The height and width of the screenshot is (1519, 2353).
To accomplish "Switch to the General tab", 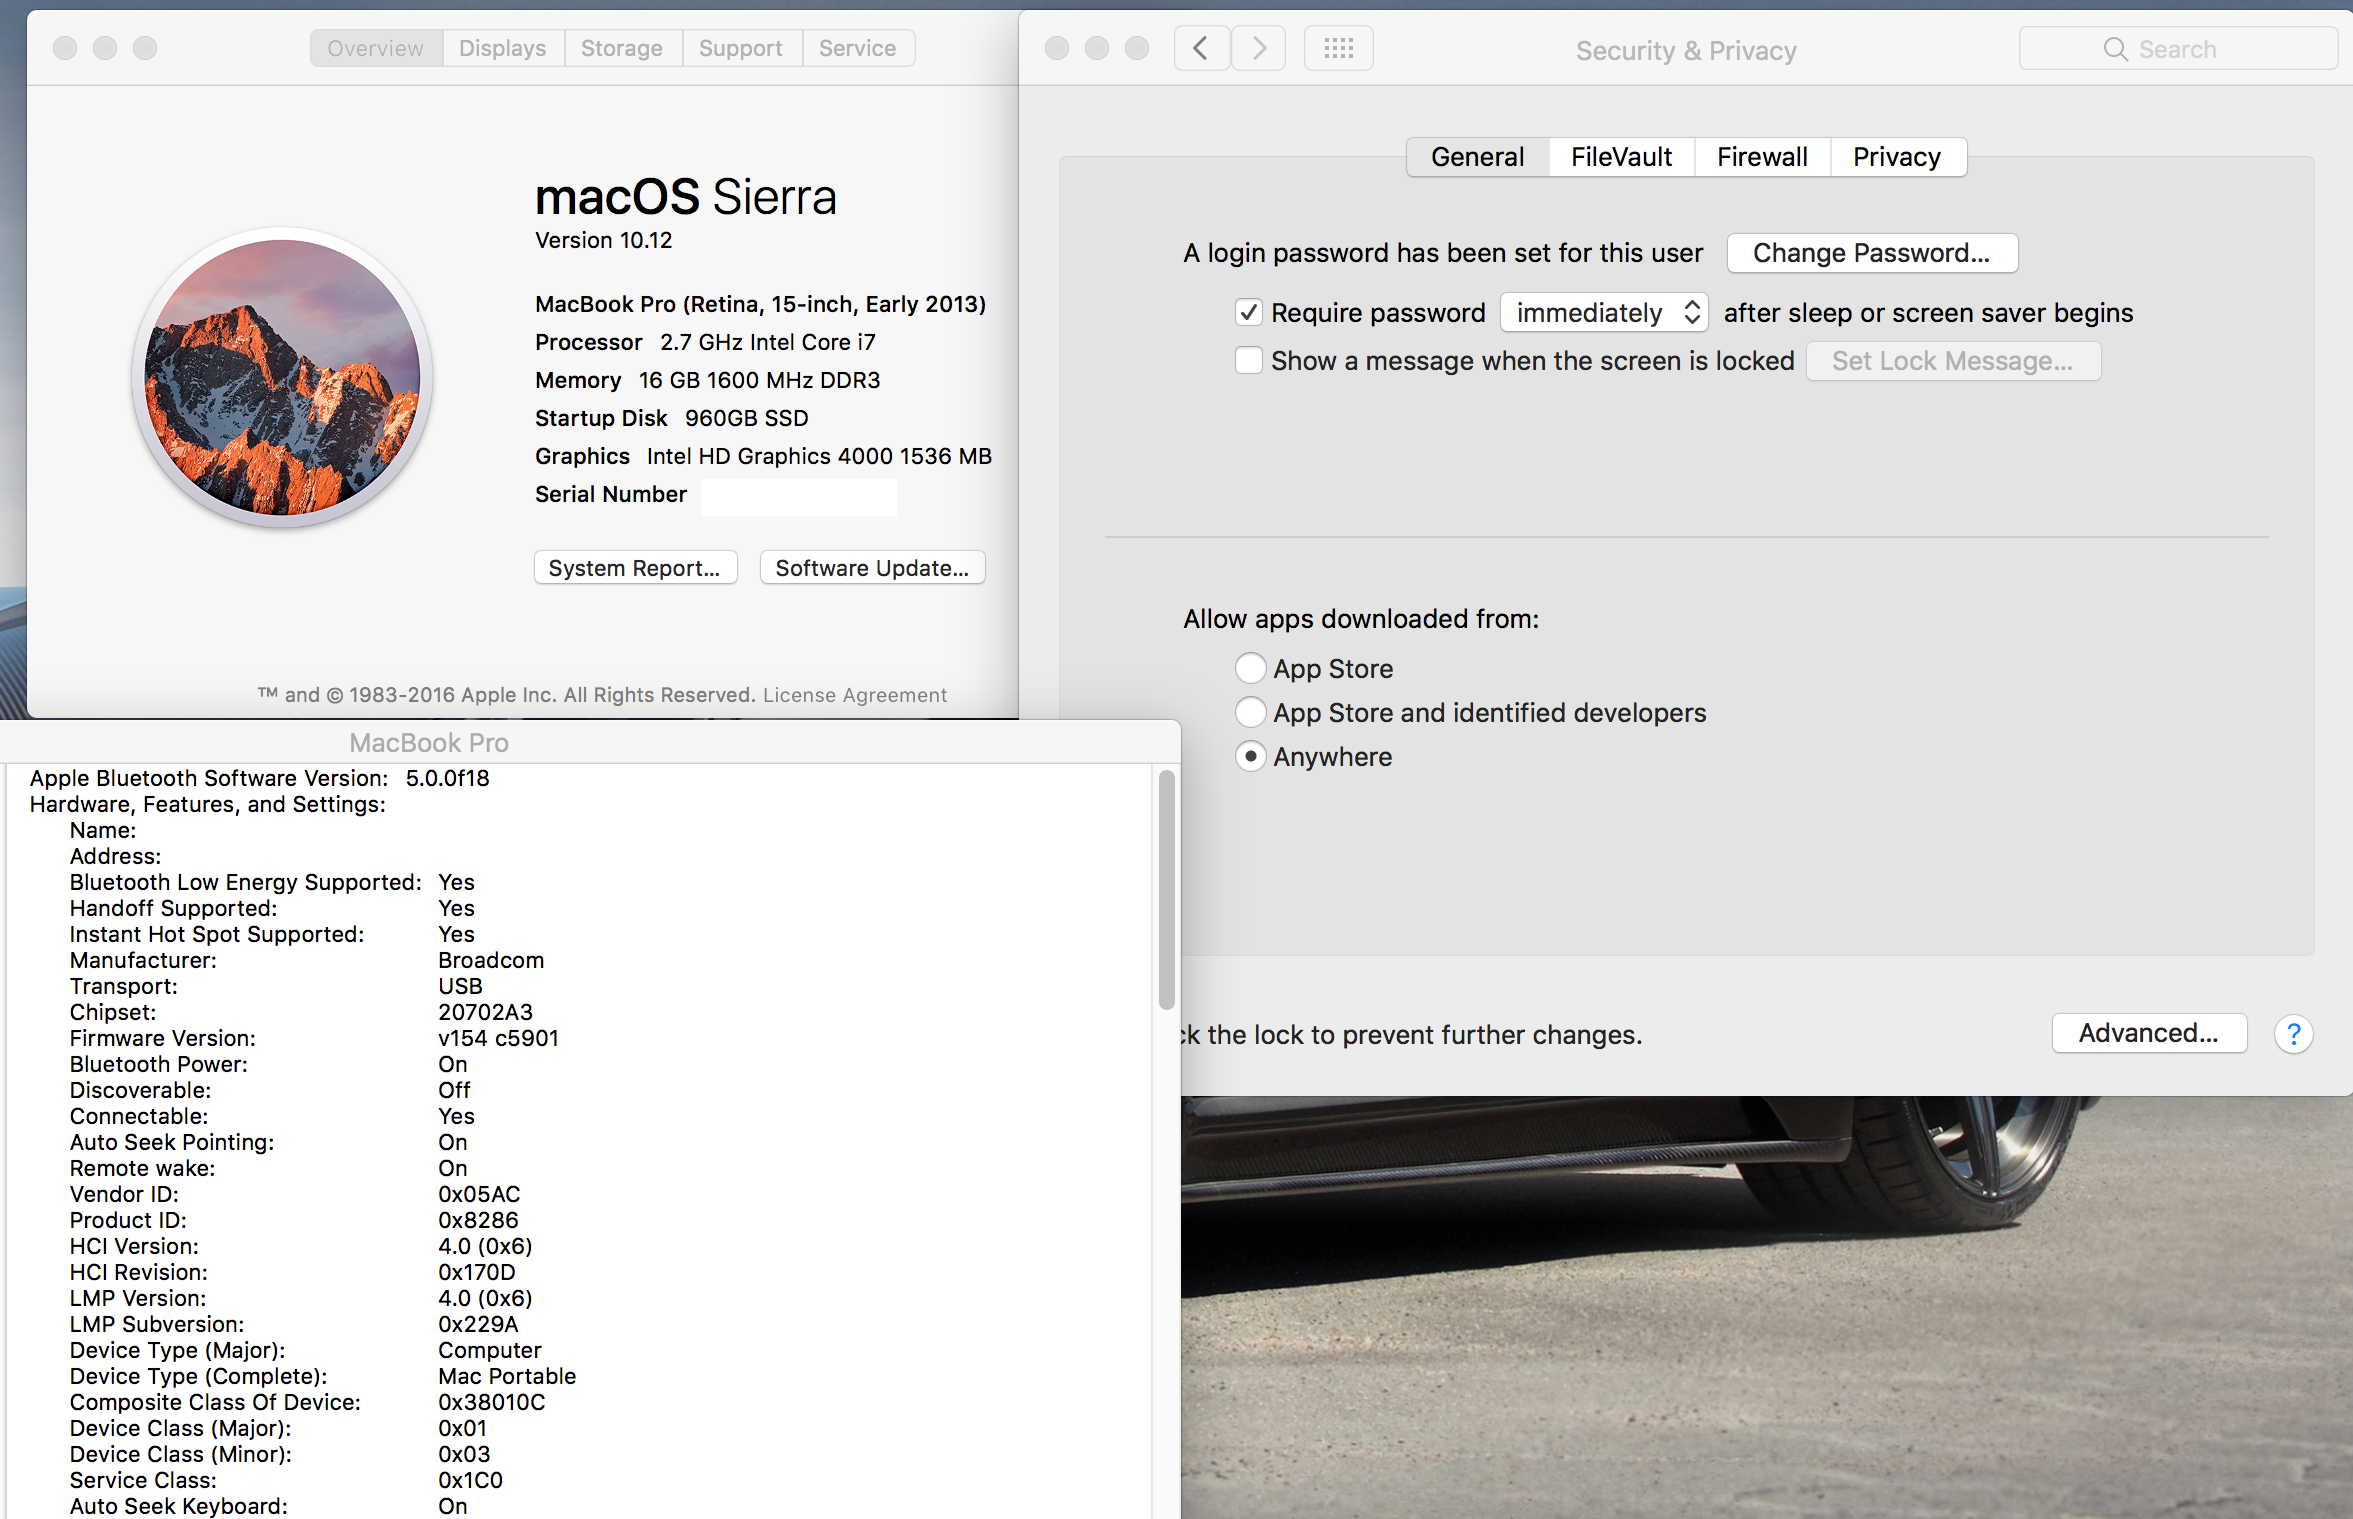I will pos(1477,157).
